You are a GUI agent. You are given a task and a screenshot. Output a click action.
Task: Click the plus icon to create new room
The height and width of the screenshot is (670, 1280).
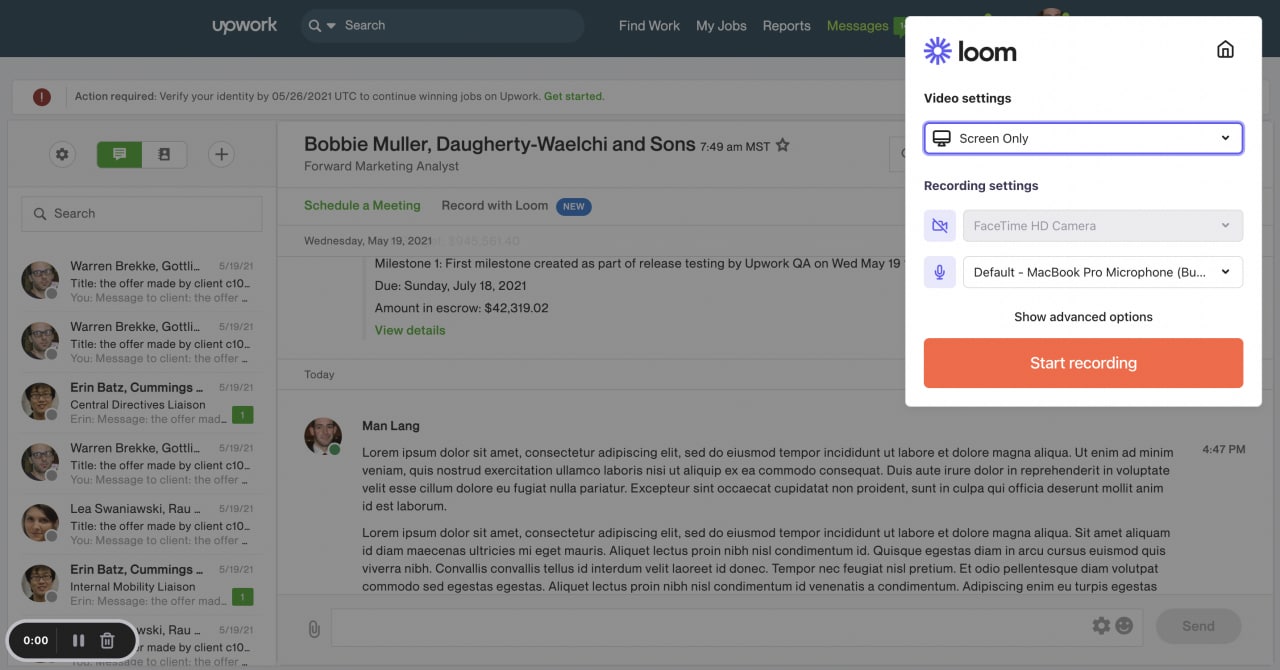click(221, 154)
